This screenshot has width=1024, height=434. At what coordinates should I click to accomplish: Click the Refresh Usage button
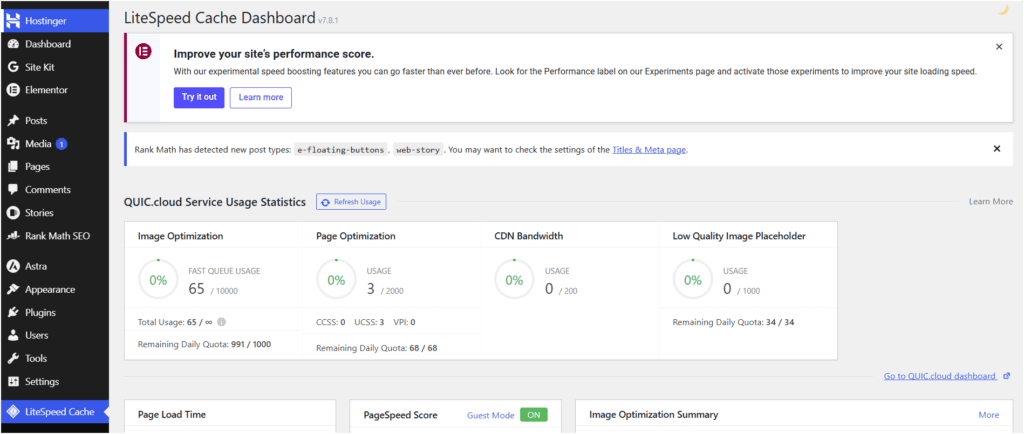[x=351, y=202]
